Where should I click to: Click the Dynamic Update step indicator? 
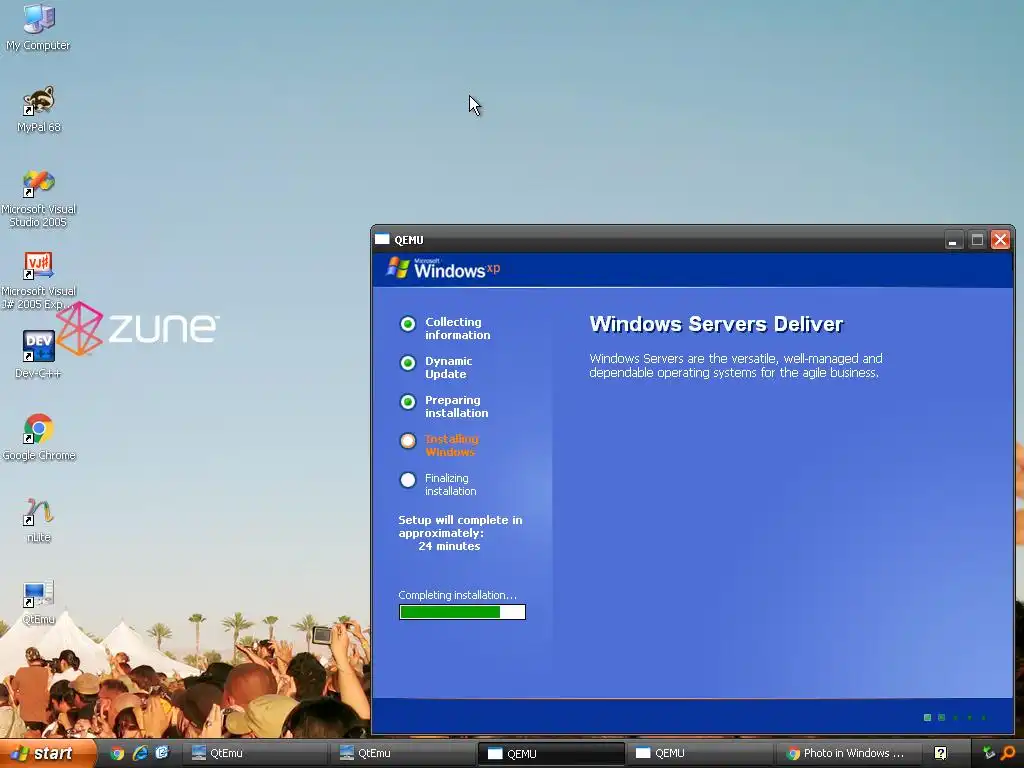(x=408, y=363)
